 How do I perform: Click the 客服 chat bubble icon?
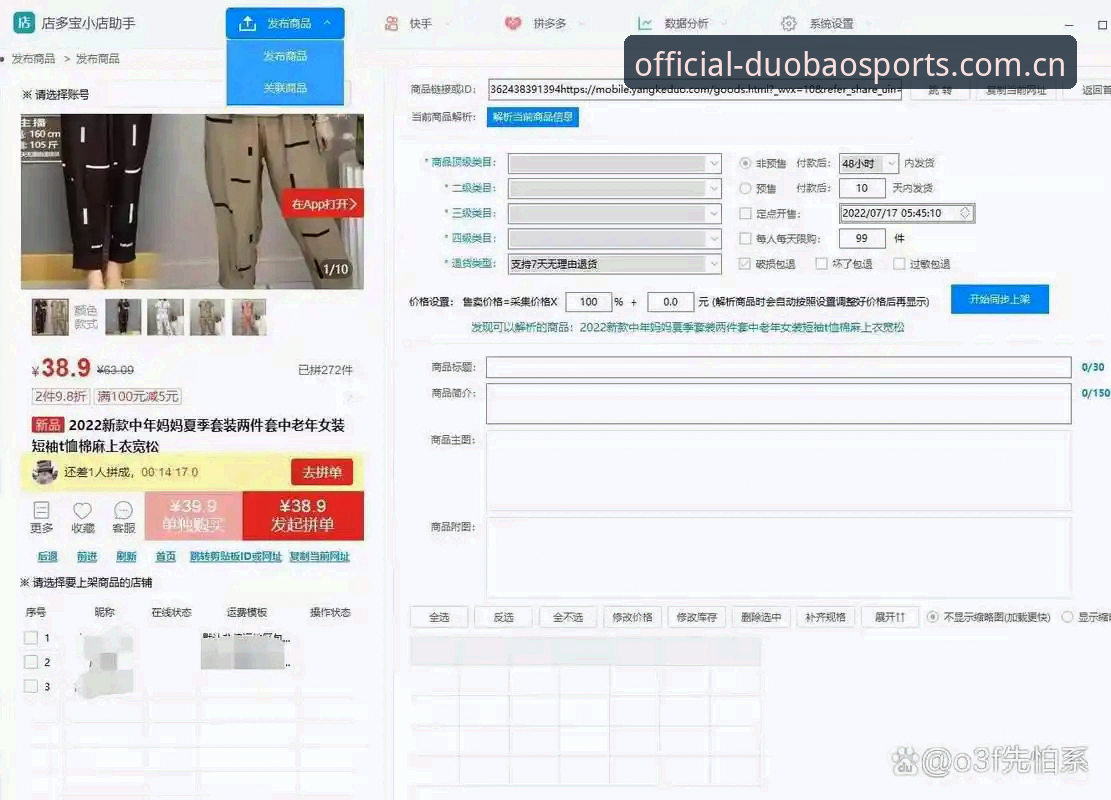pyautogui.click(x=123, y=510)
